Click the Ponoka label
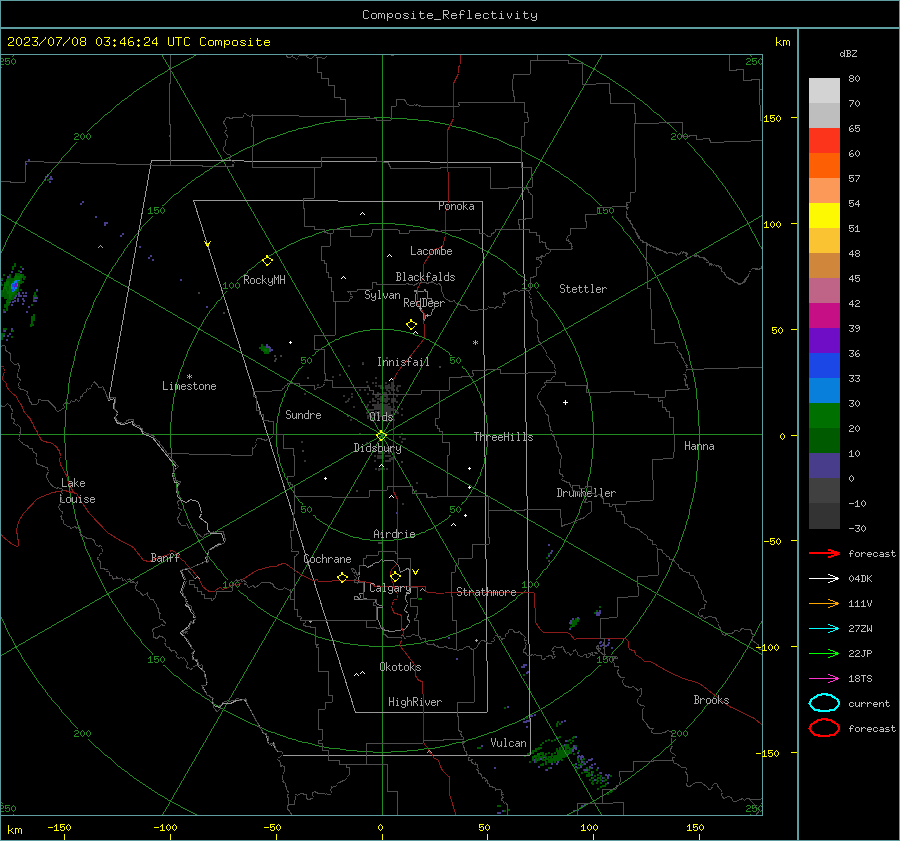 [456, 206]
